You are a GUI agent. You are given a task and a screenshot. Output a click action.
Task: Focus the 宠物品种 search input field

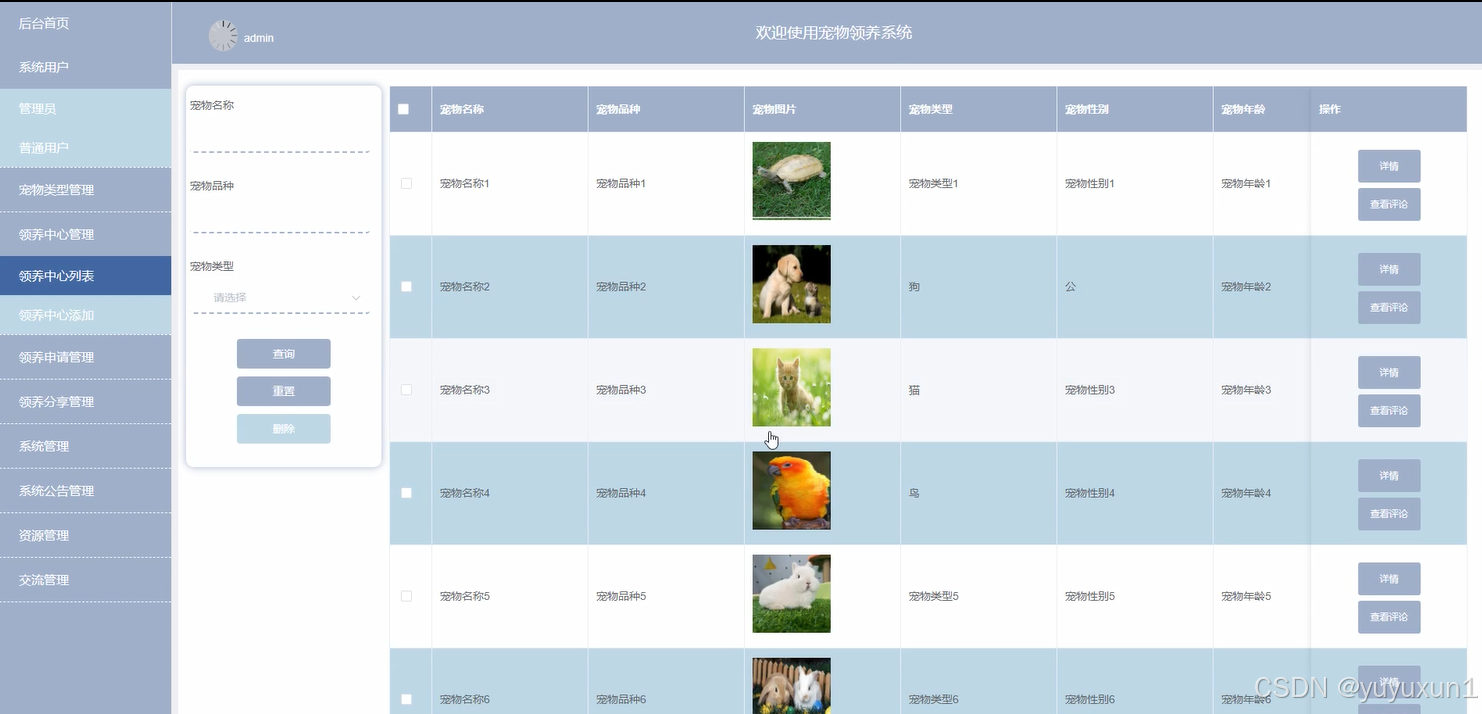point(281,218)
